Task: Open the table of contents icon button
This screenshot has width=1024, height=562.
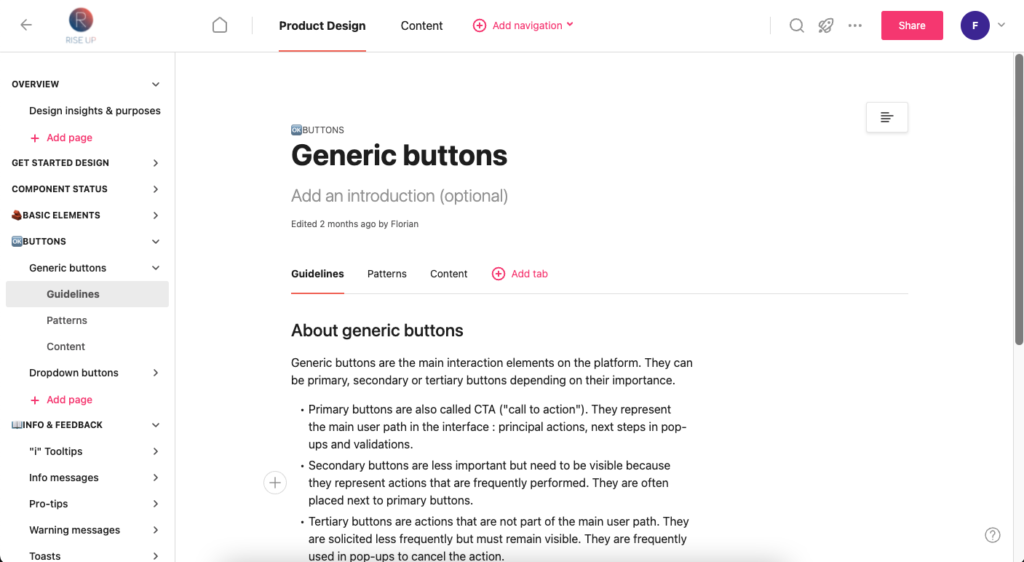Action: click(x=886, y=118)
